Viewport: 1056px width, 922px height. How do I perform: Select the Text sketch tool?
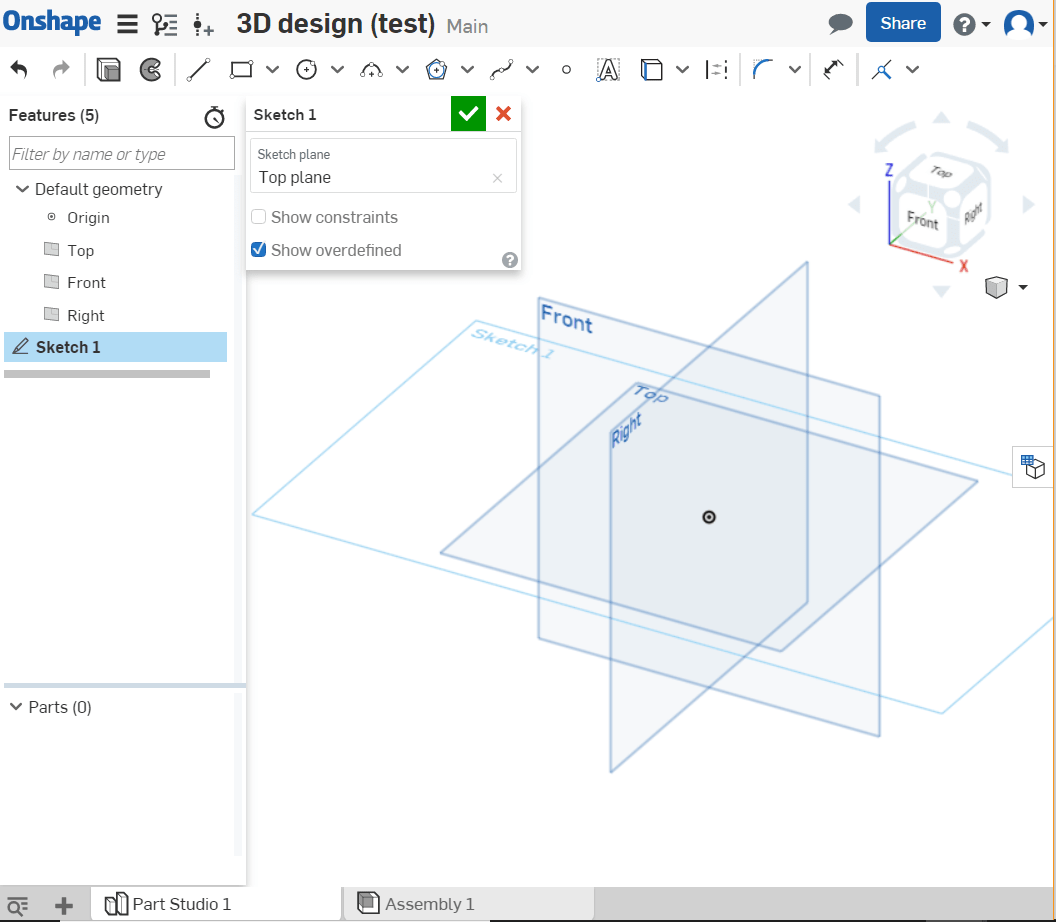click(608, 69)
